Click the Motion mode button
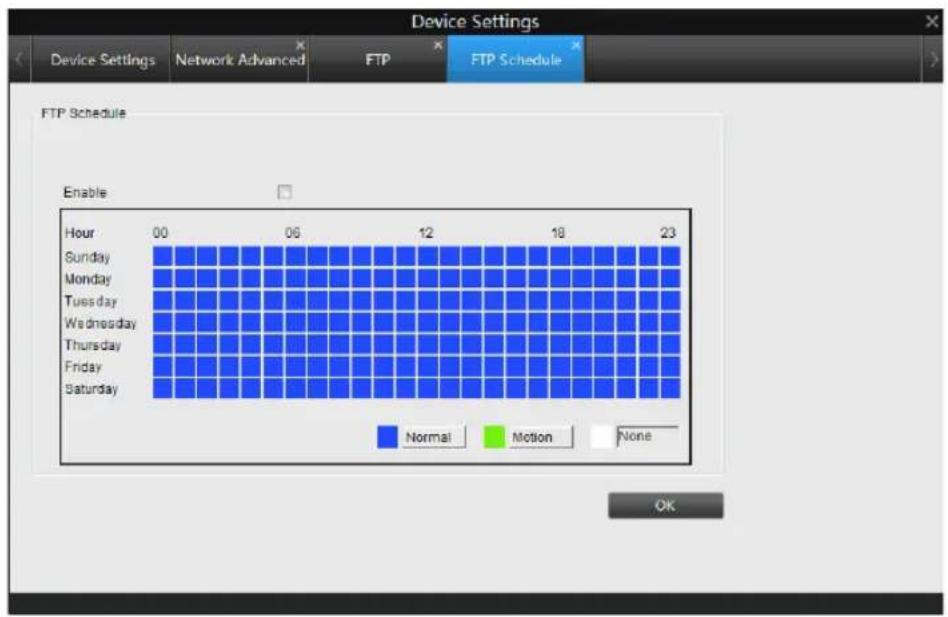Screen dimensions: 948x617 (540, 436)
